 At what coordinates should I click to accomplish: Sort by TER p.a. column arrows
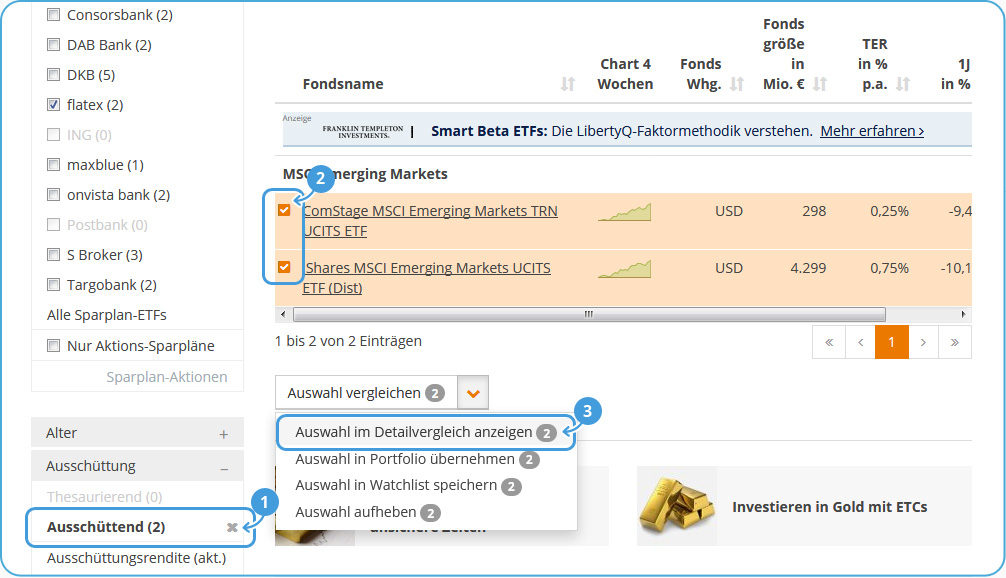pos(903,84)
